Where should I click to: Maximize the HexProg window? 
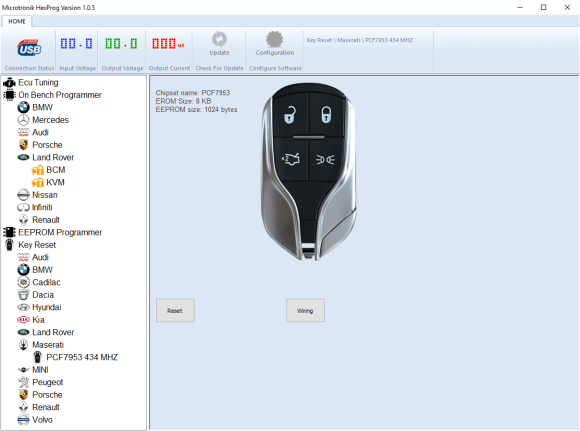point(543,7)
